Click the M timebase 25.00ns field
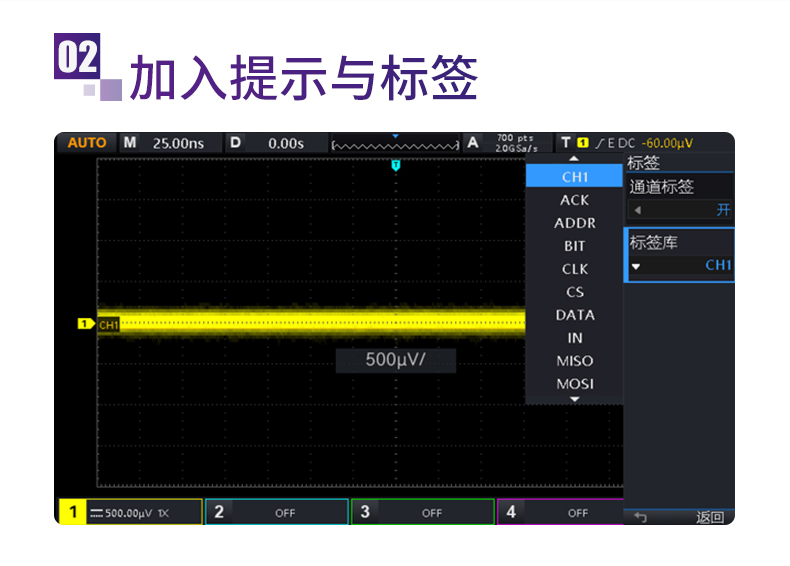The width and height of the screenshot is (790, 566). 170,143
